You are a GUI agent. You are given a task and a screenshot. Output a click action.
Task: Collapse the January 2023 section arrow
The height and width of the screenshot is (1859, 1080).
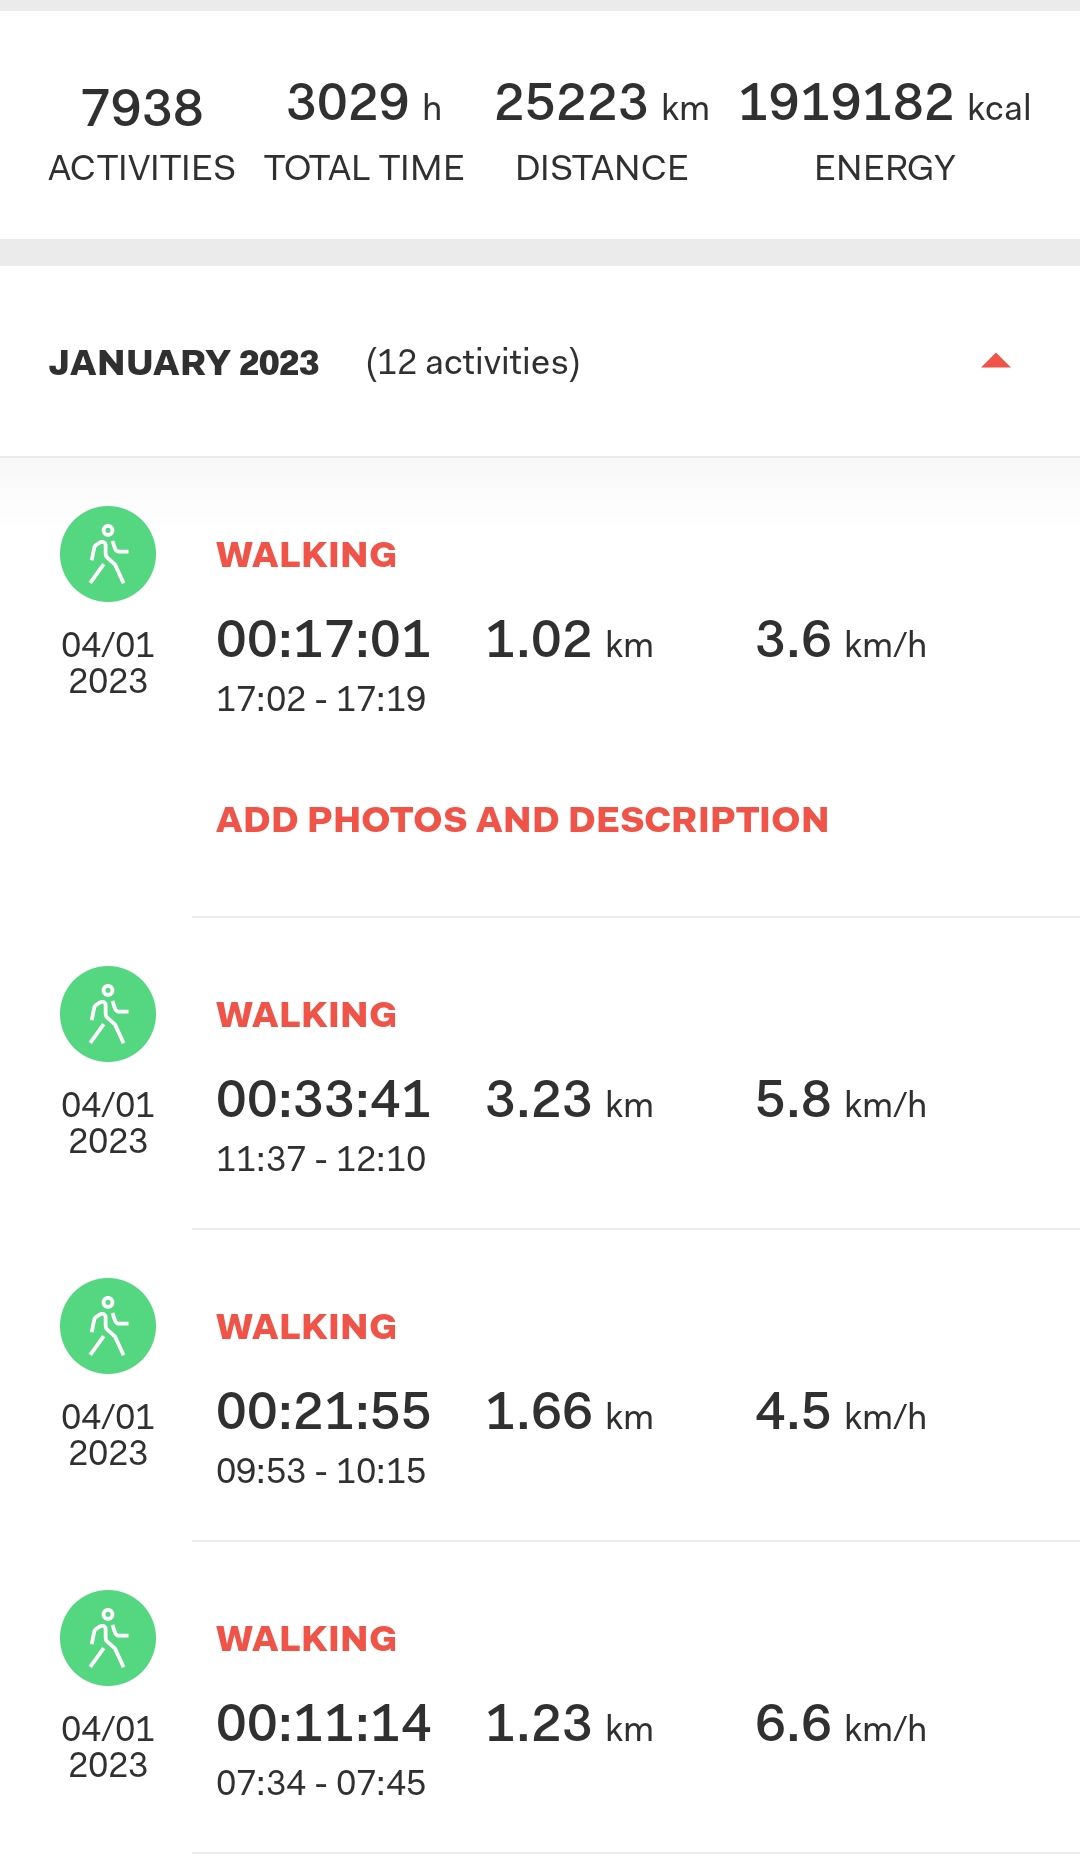pos(996,361)
